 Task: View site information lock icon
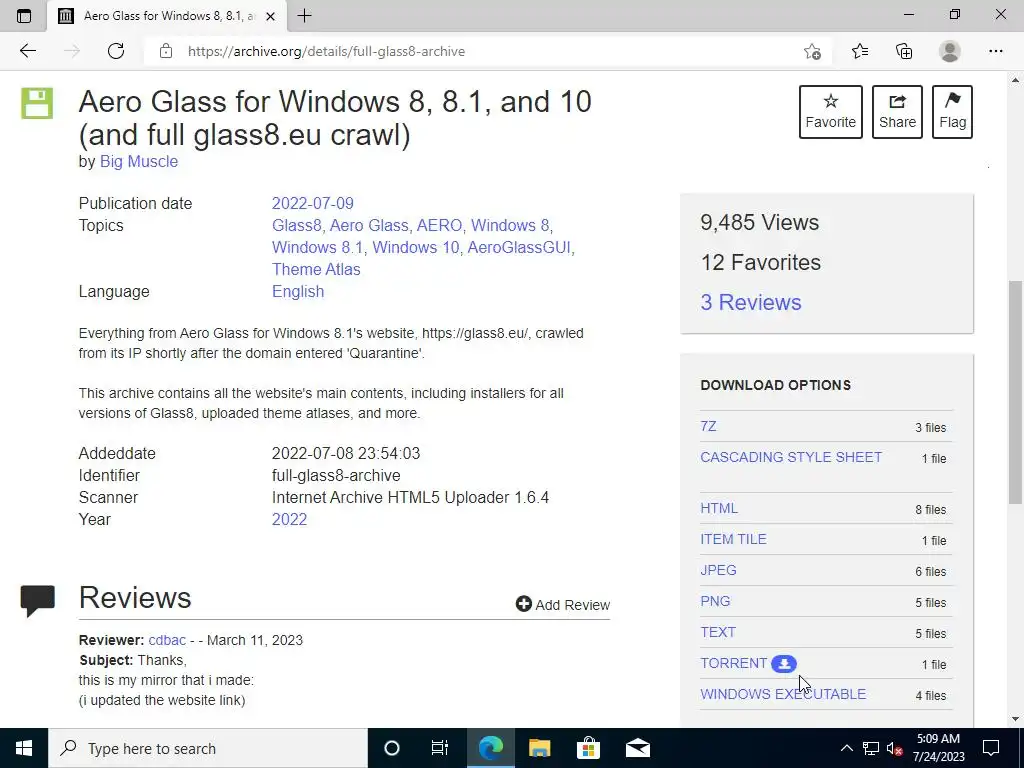(166, 51)
